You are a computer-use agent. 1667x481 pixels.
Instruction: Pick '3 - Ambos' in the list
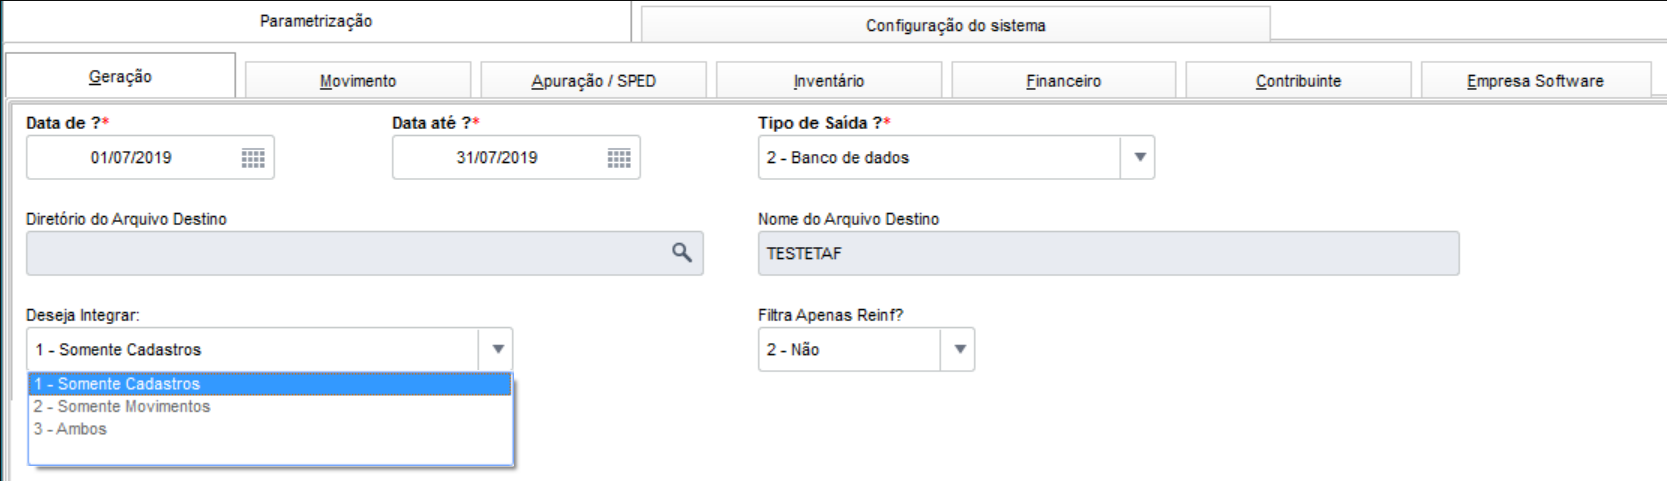click(x=70, y=429)
